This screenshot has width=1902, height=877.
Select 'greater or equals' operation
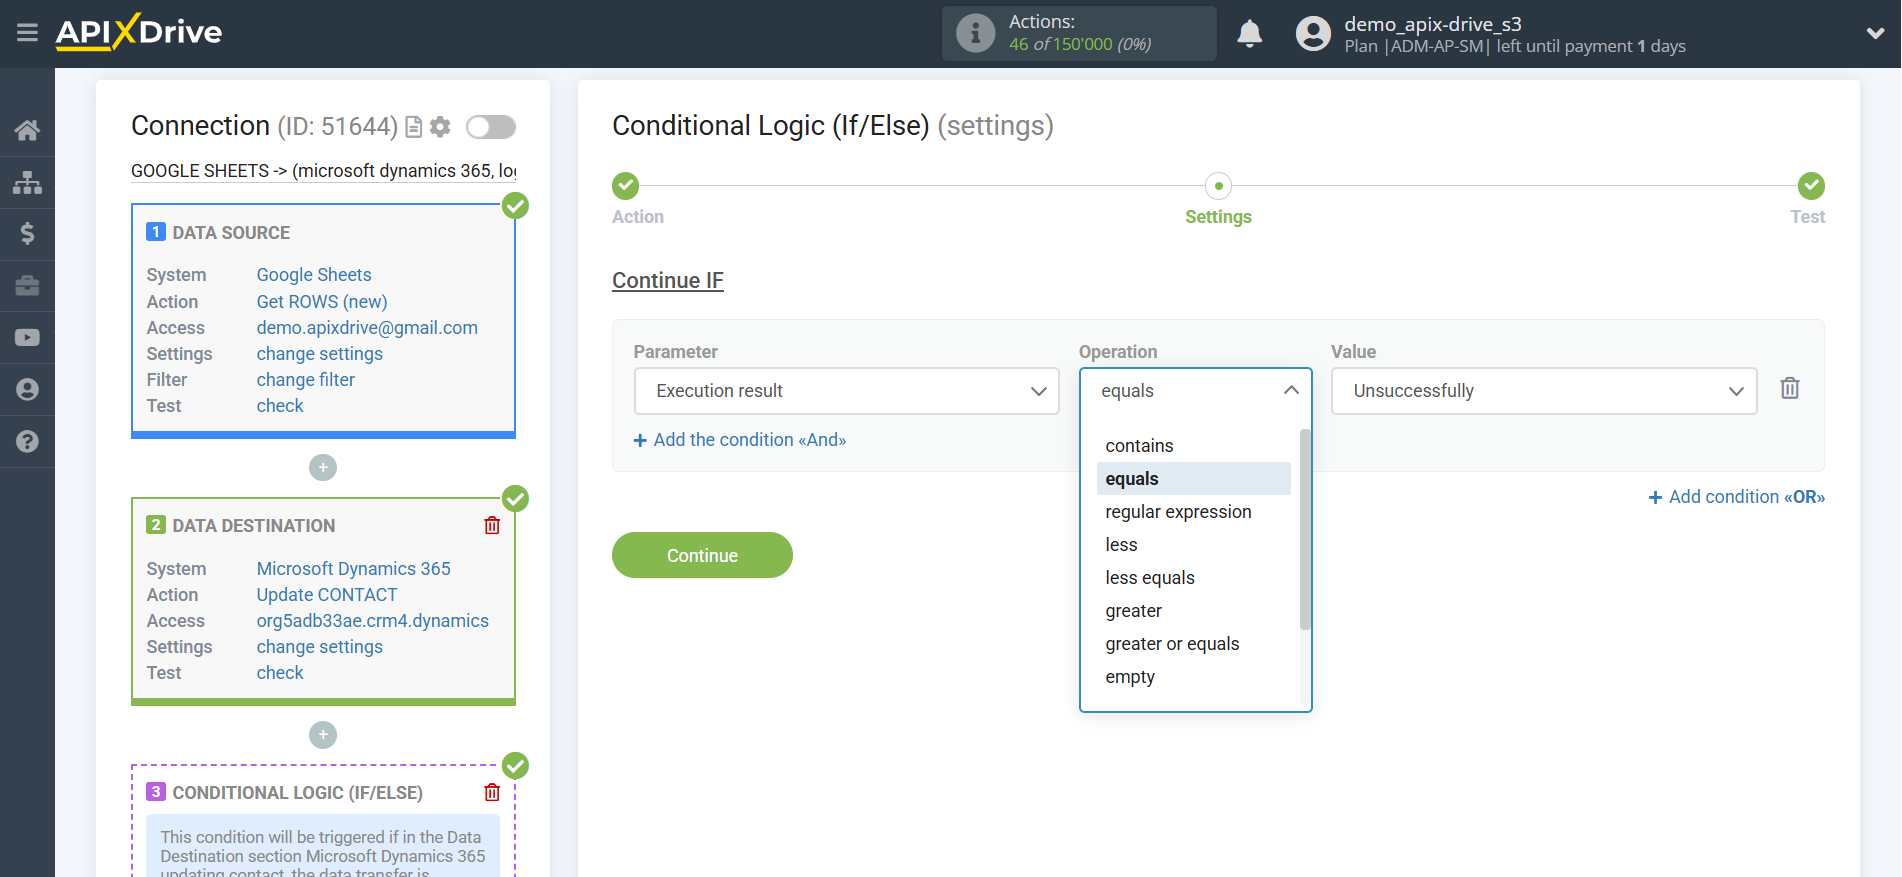1193,644
